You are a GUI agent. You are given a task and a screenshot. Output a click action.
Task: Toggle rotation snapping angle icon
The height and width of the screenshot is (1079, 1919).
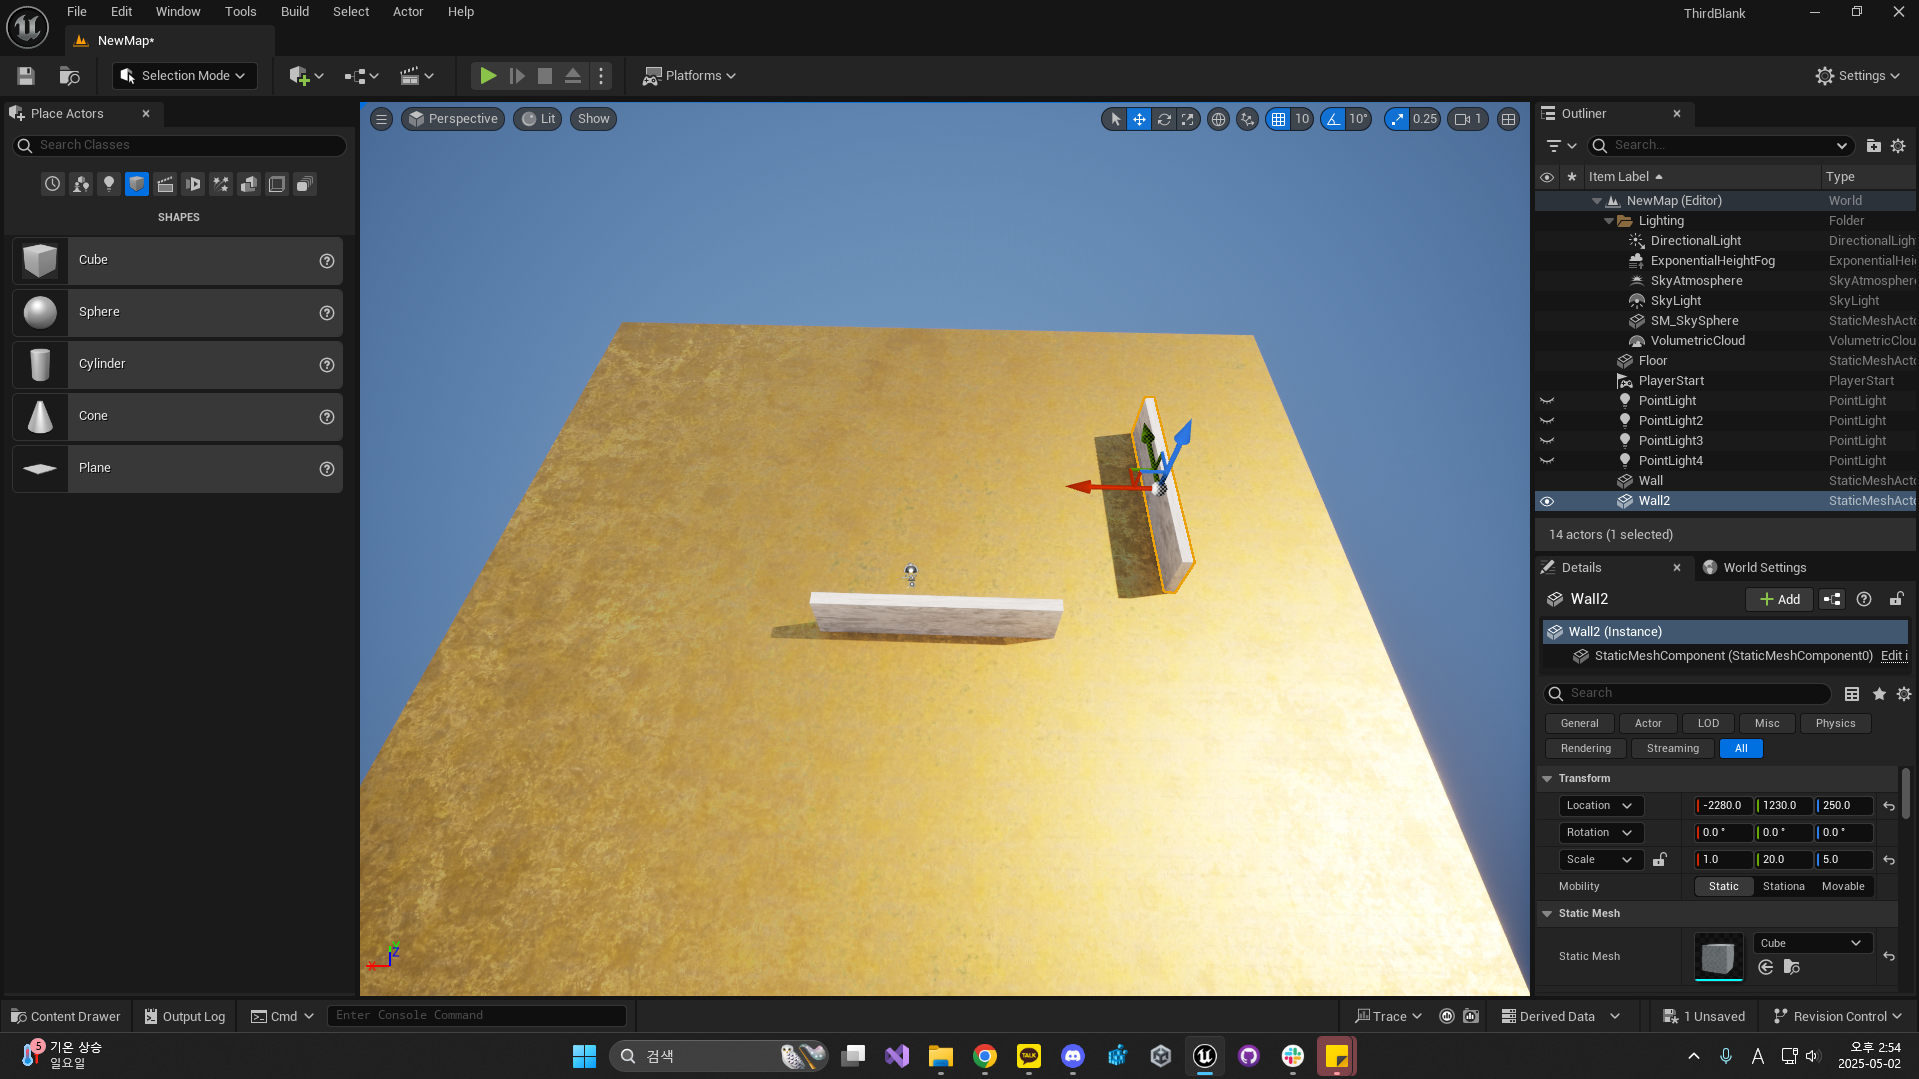point(1333,119)
